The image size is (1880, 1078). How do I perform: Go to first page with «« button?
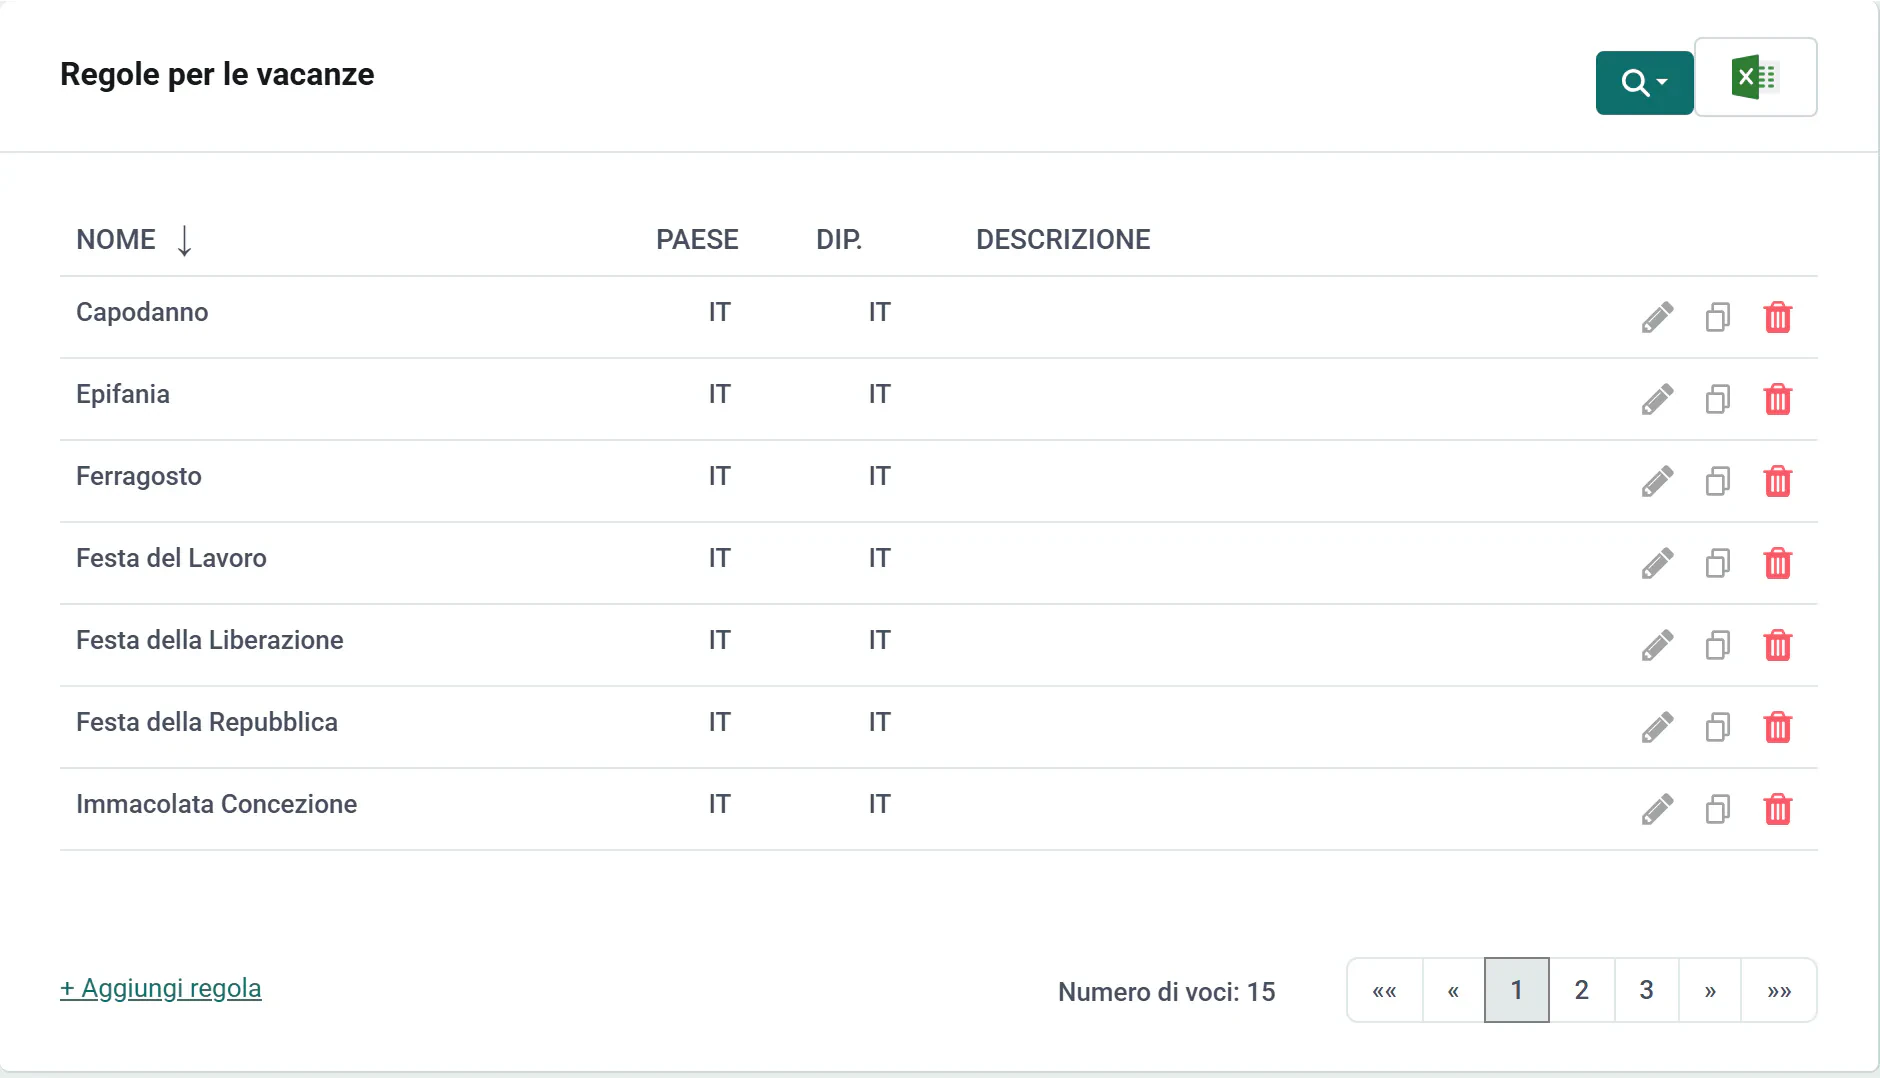click(x=1385, y=990)
